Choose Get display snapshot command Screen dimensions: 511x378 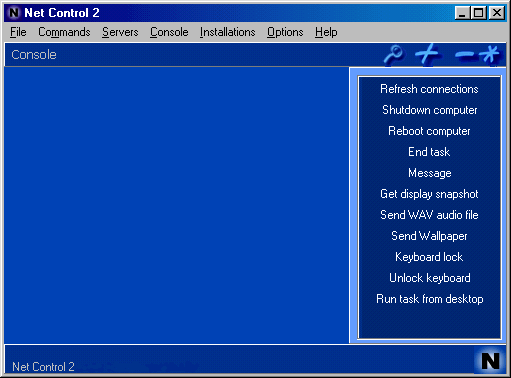coord(429,194)
